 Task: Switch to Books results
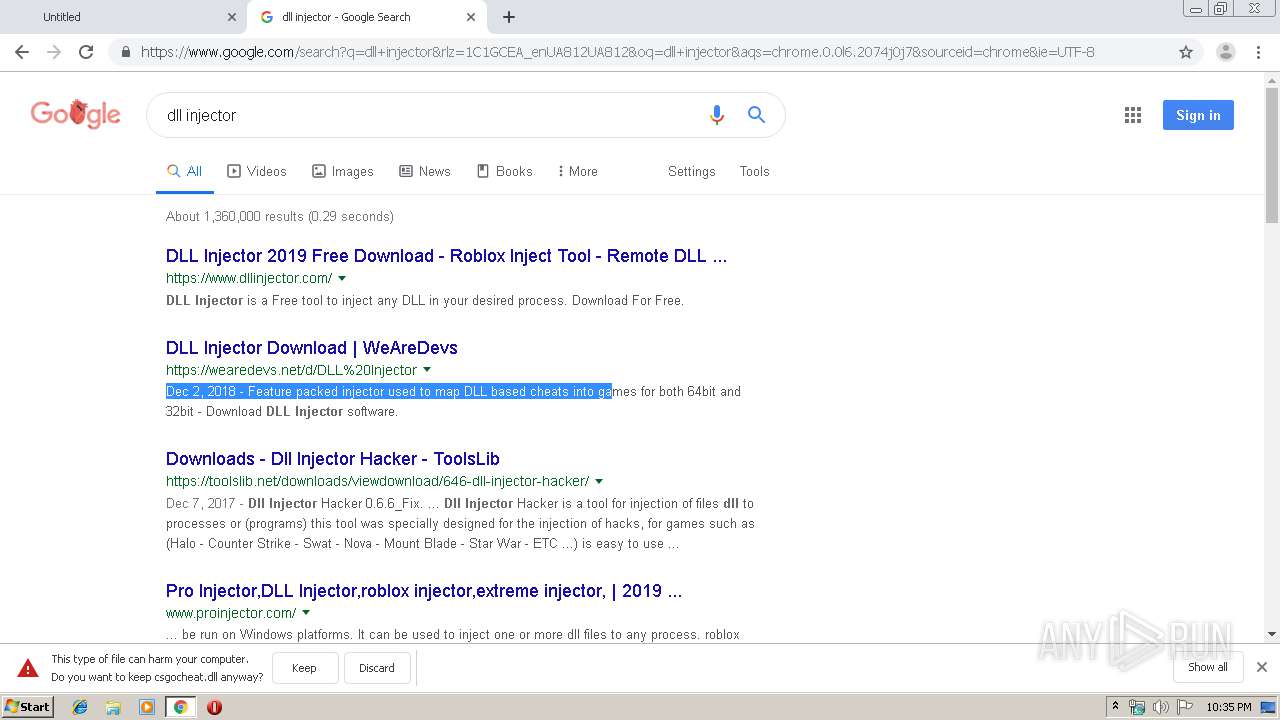pyautogui.click(x=505, y=171)
